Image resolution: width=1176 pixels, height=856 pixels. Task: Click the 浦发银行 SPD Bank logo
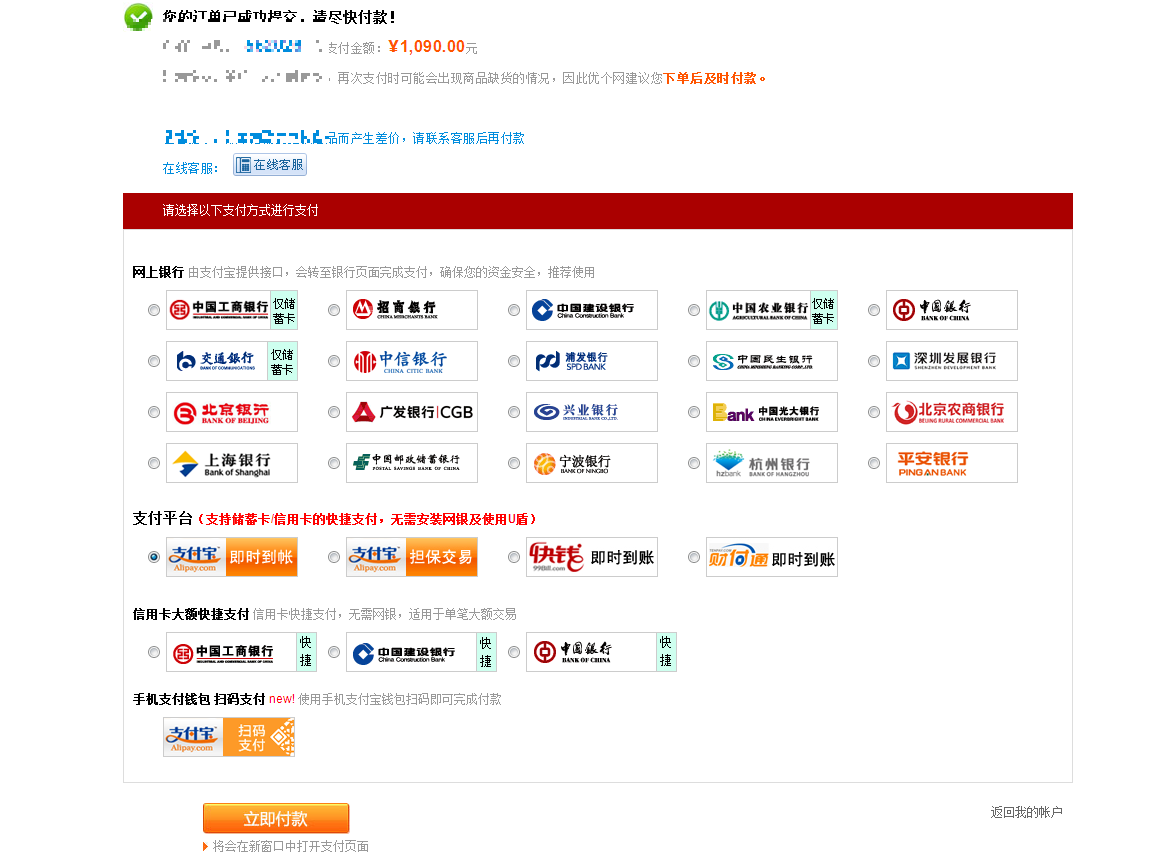coord(592,361)
